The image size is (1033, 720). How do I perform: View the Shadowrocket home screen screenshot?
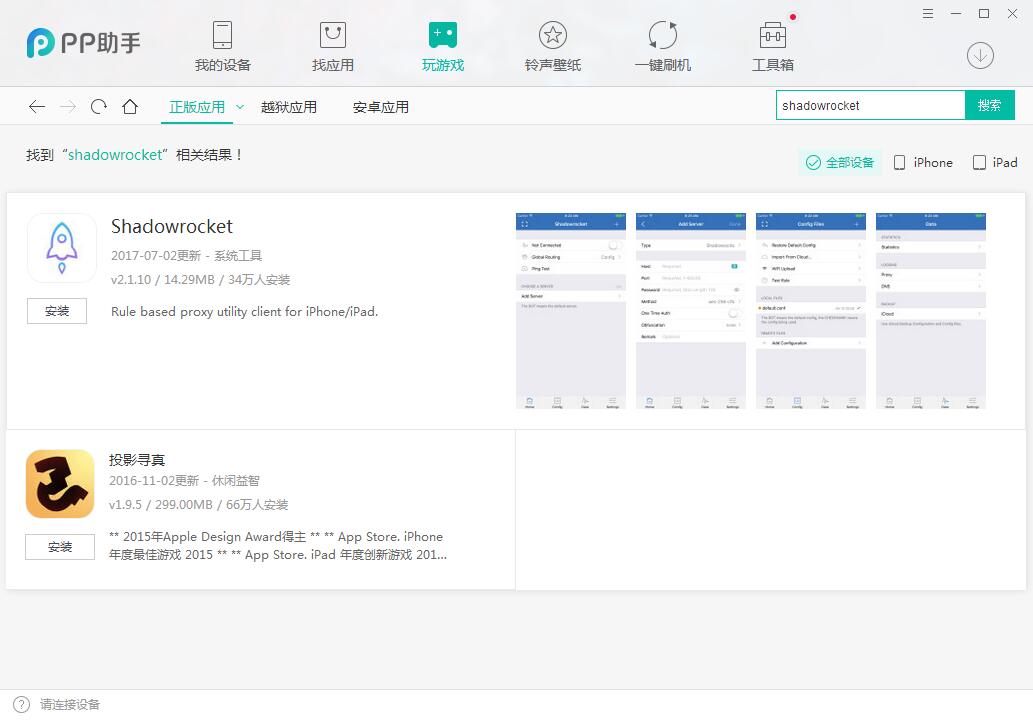pyautogui.click(x=571, y=311)
